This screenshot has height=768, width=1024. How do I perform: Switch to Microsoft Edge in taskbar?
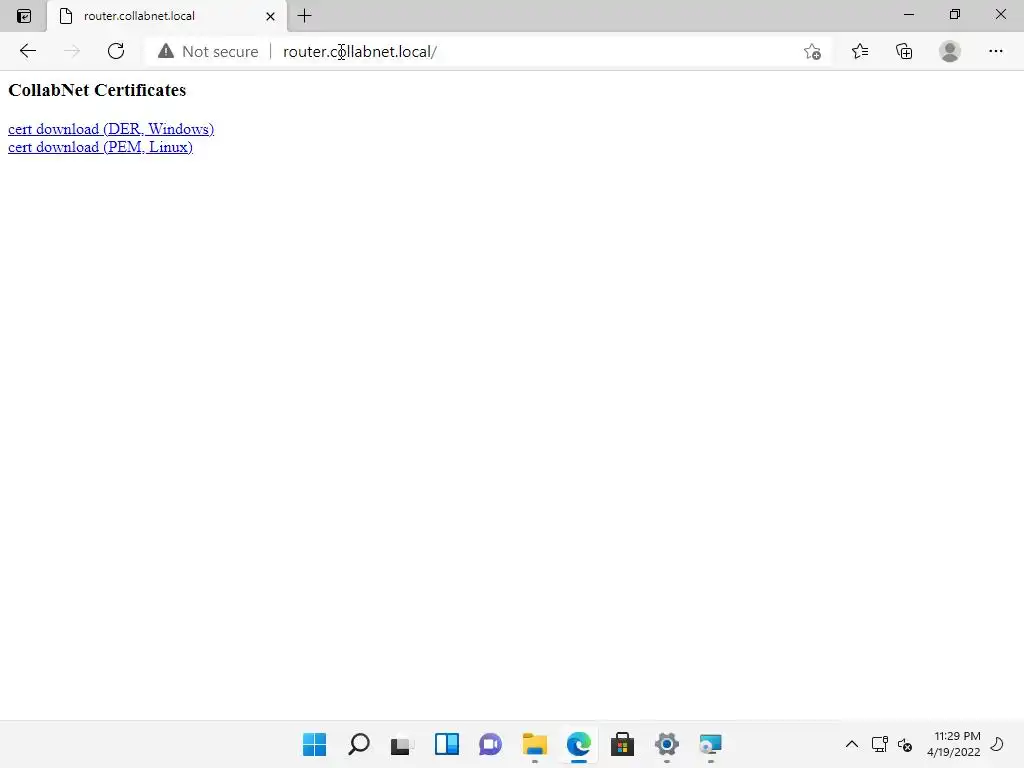(x=579, y=744)
